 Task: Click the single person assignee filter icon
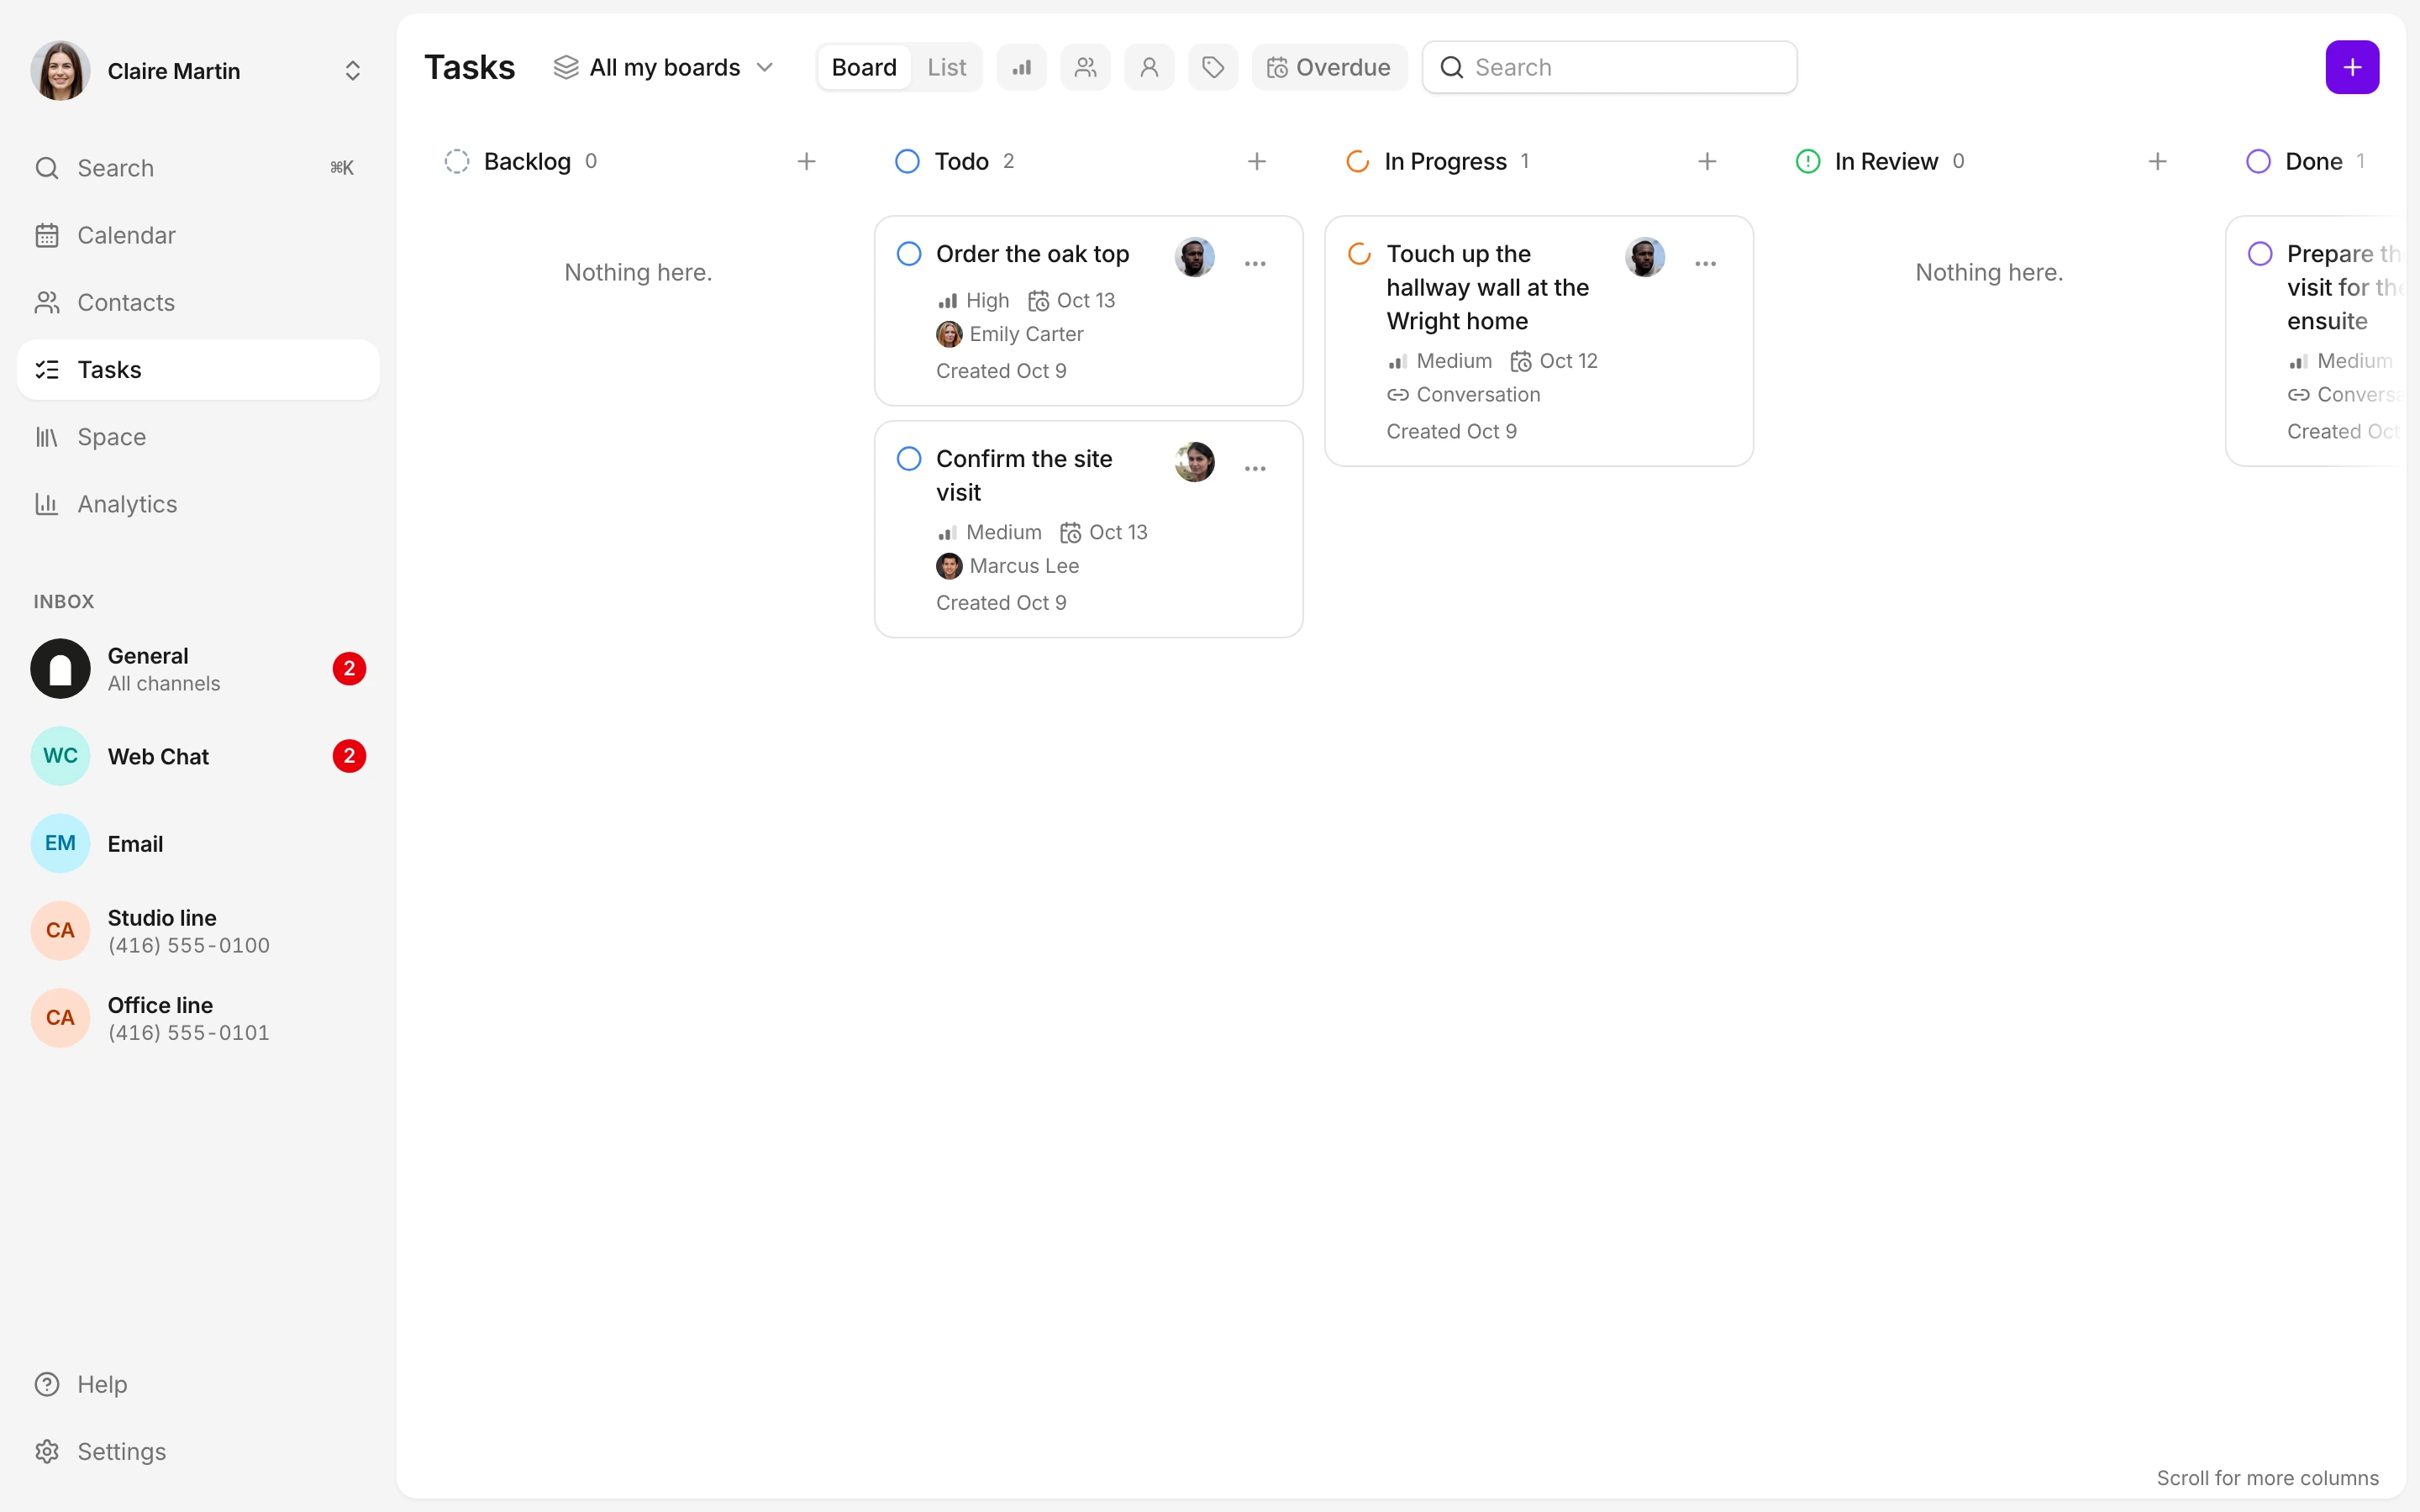point(1149,67)
